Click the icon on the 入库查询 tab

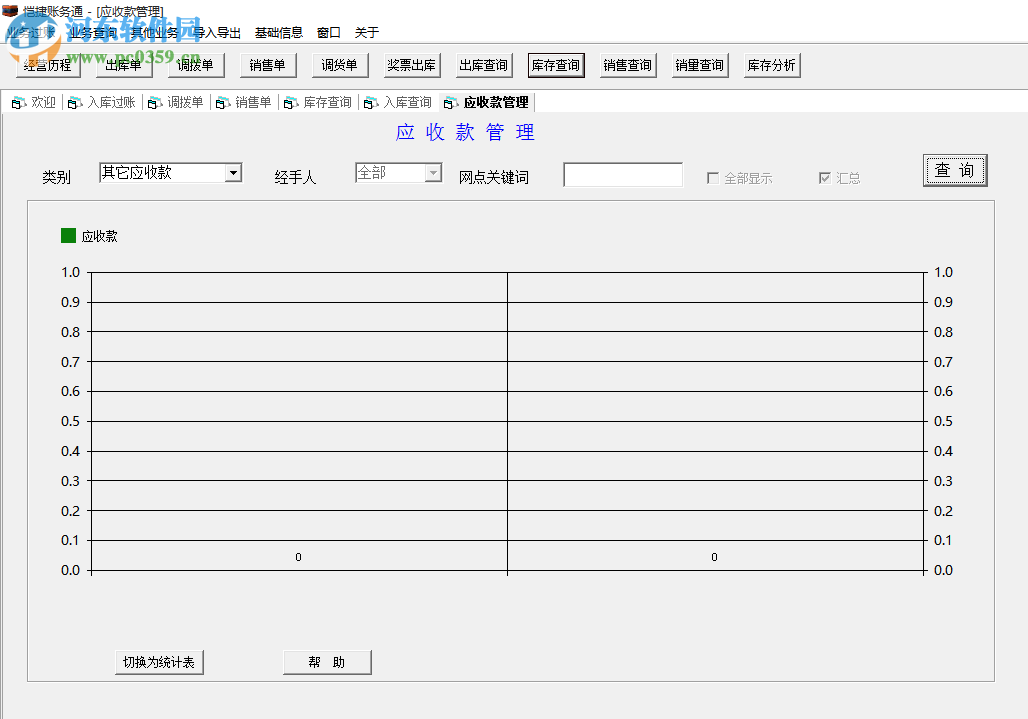(x=370, y=103)
